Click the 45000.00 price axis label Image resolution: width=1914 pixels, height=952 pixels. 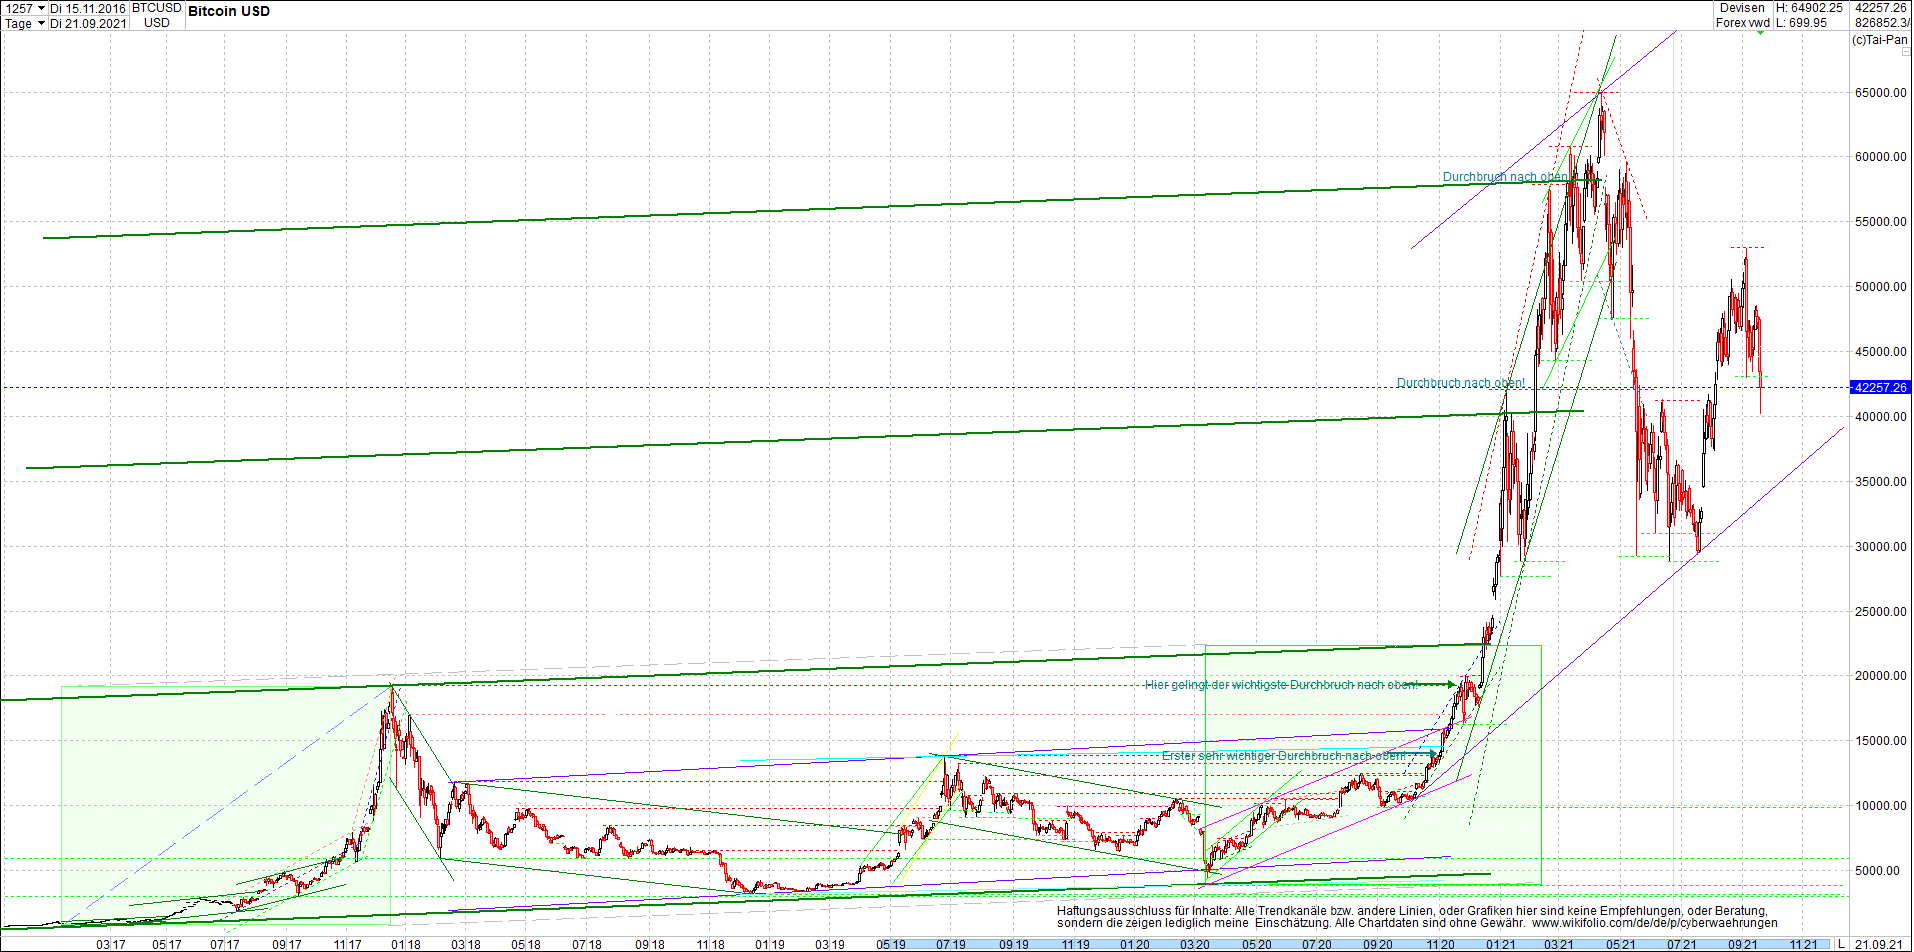(x=1880, y=352)
